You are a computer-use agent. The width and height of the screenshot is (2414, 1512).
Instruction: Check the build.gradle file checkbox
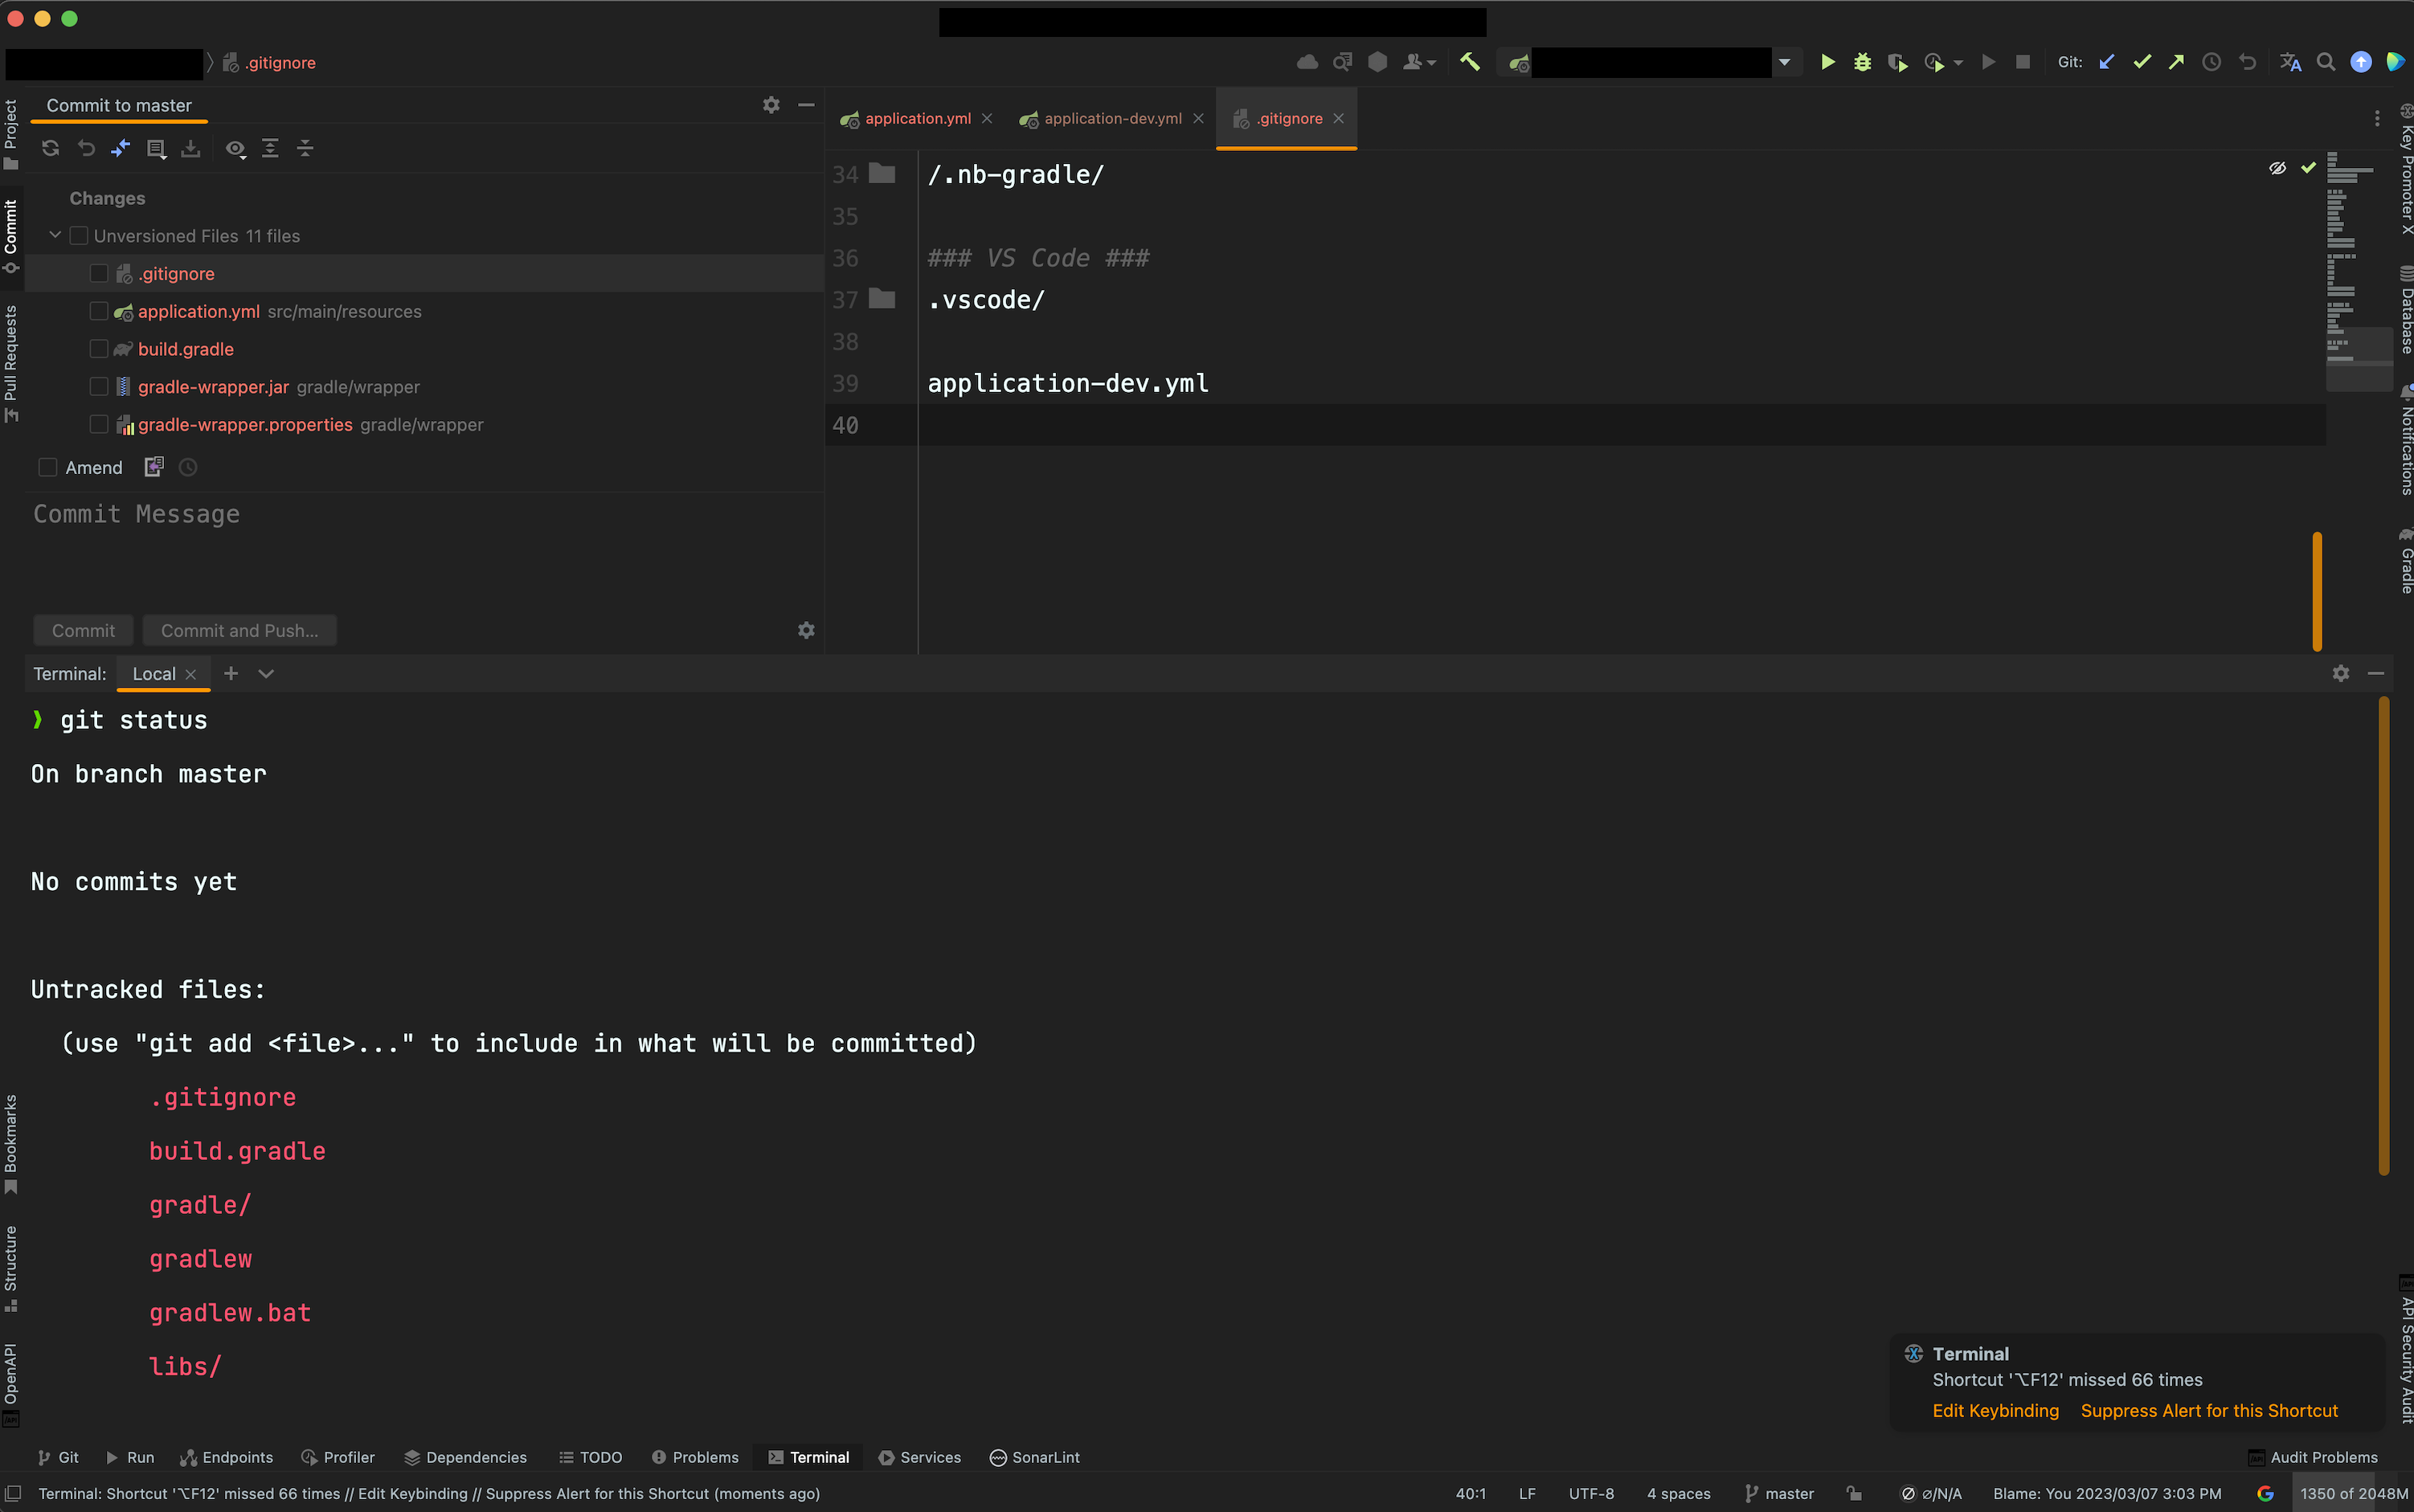[x=99, y=349]
